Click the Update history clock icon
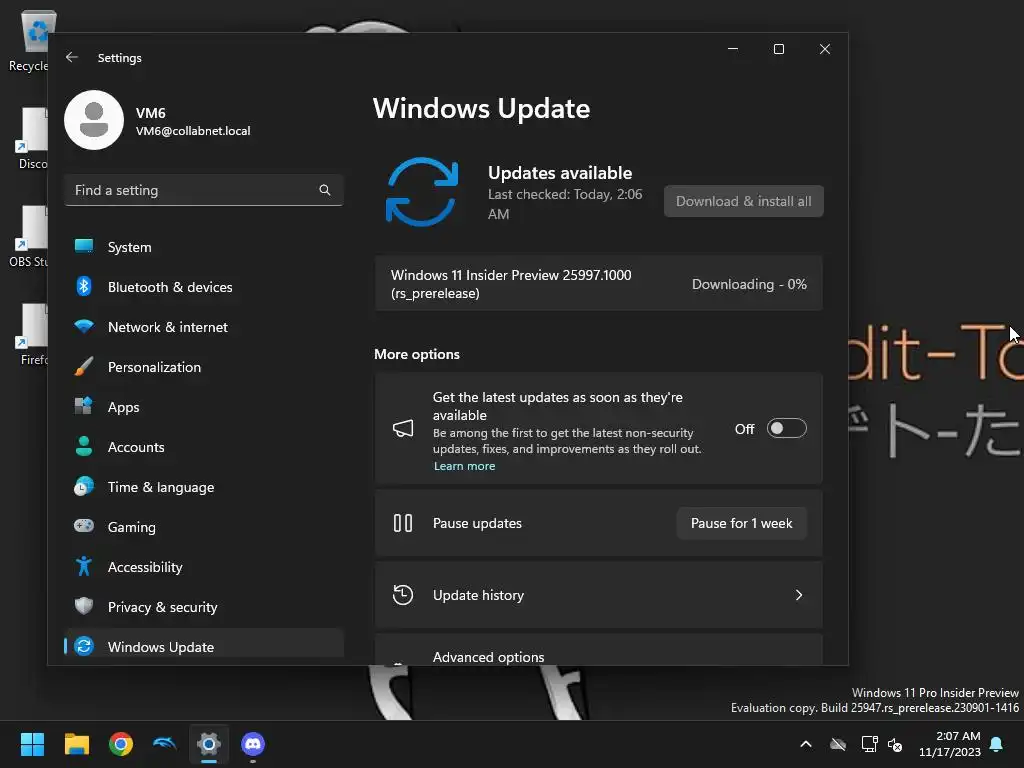 click(x=403, y=595)
